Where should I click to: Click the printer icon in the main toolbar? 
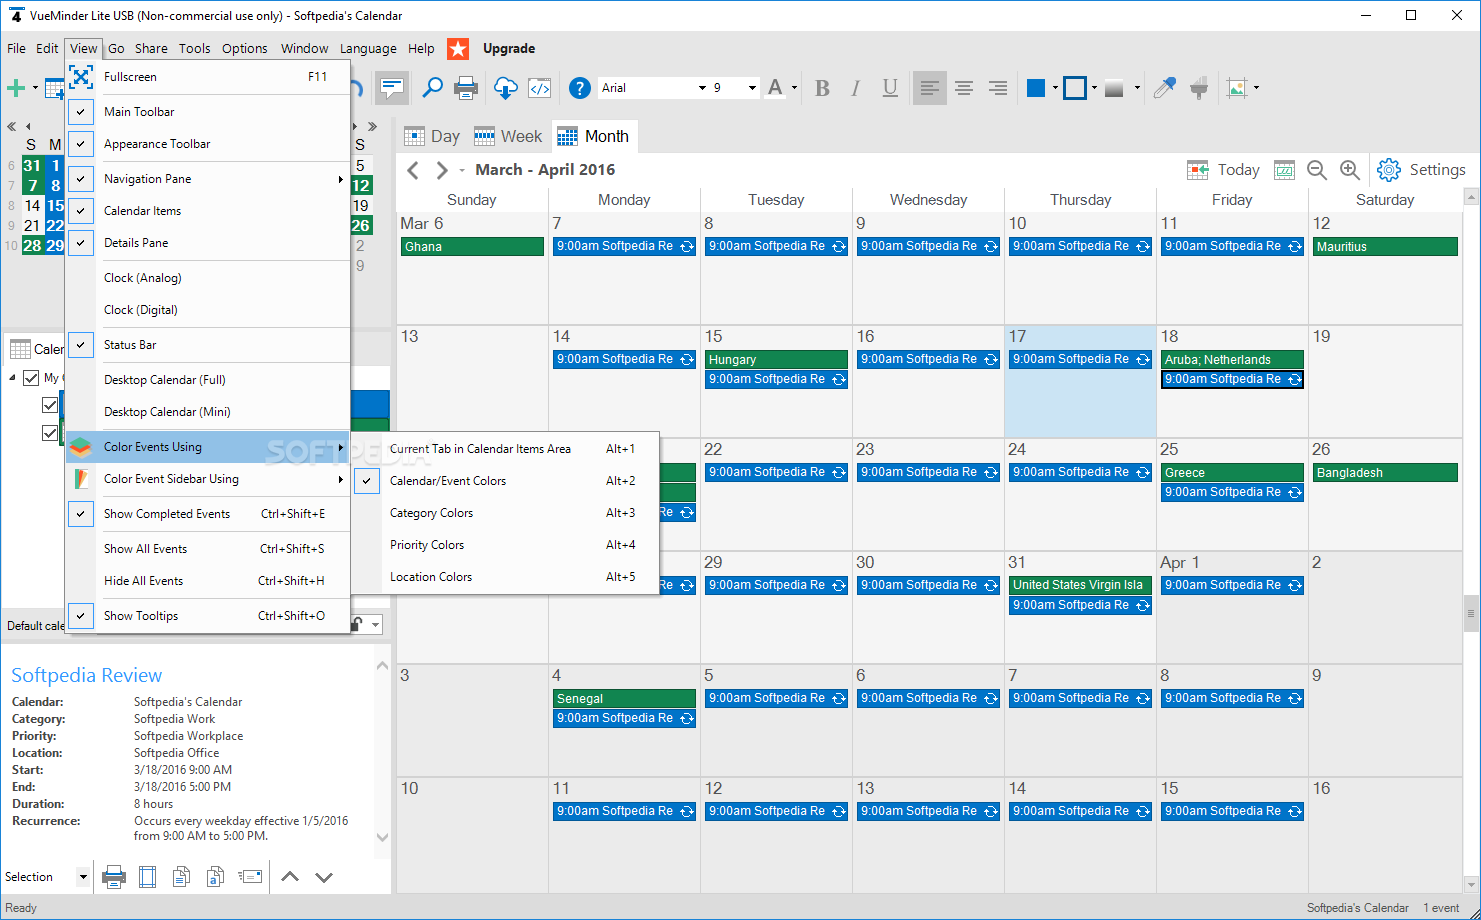coord(466,88)
